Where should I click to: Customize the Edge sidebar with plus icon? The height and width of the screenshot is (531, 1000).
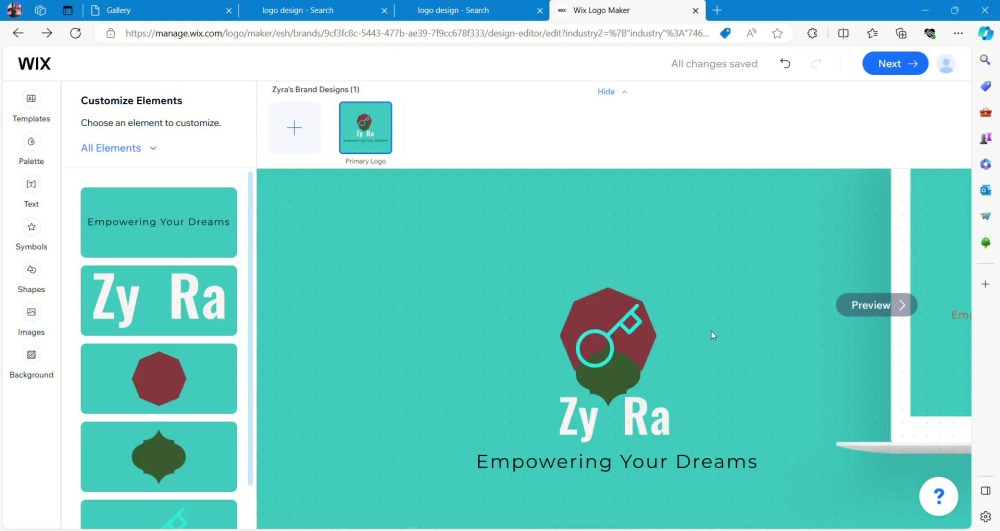pyautogui.click(x=985, y=284)
